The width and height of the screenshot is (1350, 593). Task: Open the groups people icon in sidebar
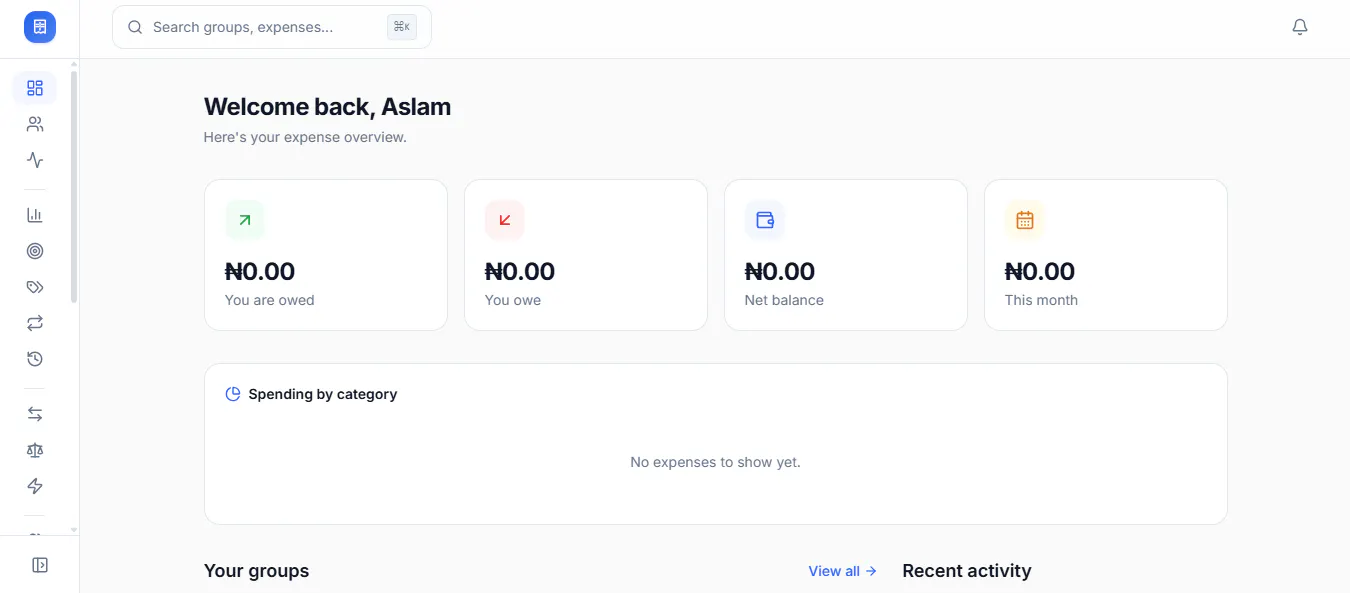pyautogui.click(x=35, y=124)
